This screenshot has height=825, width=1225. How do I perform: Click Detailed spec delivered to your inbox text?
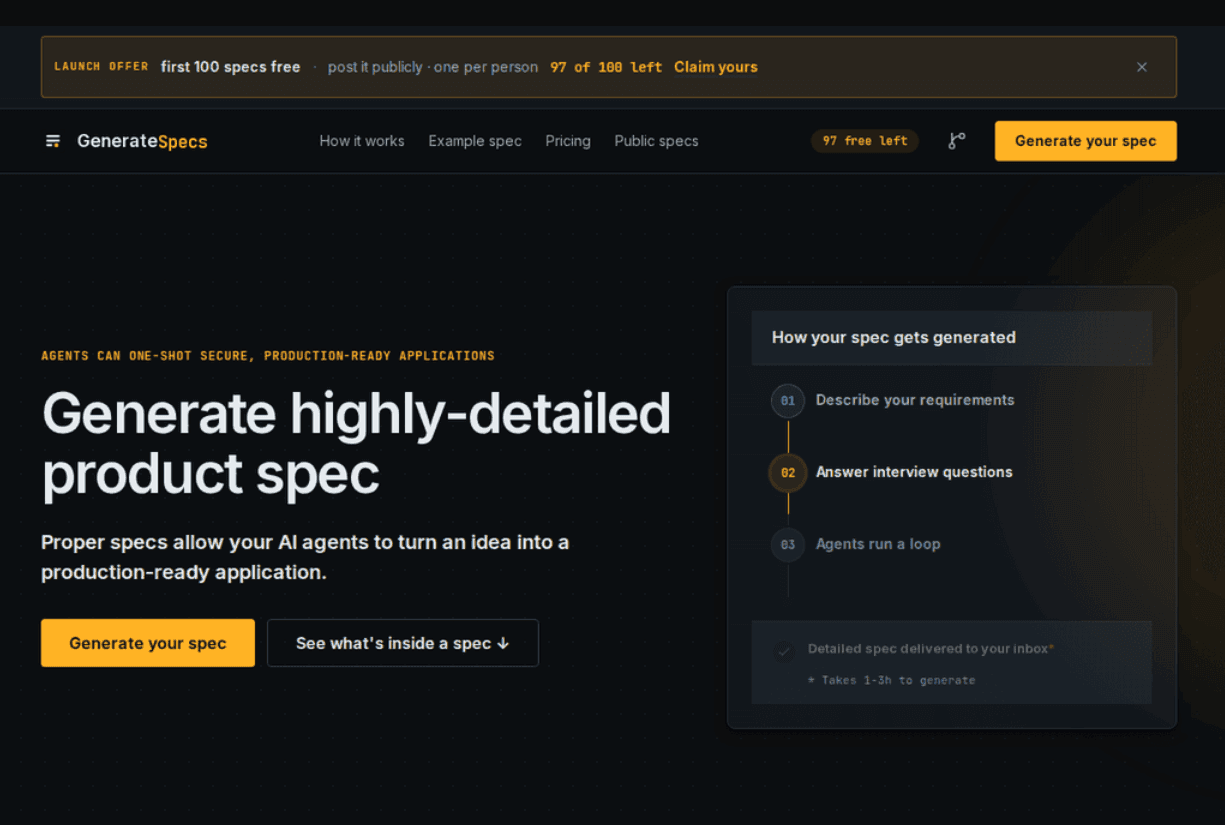click(x=930, y=649)
